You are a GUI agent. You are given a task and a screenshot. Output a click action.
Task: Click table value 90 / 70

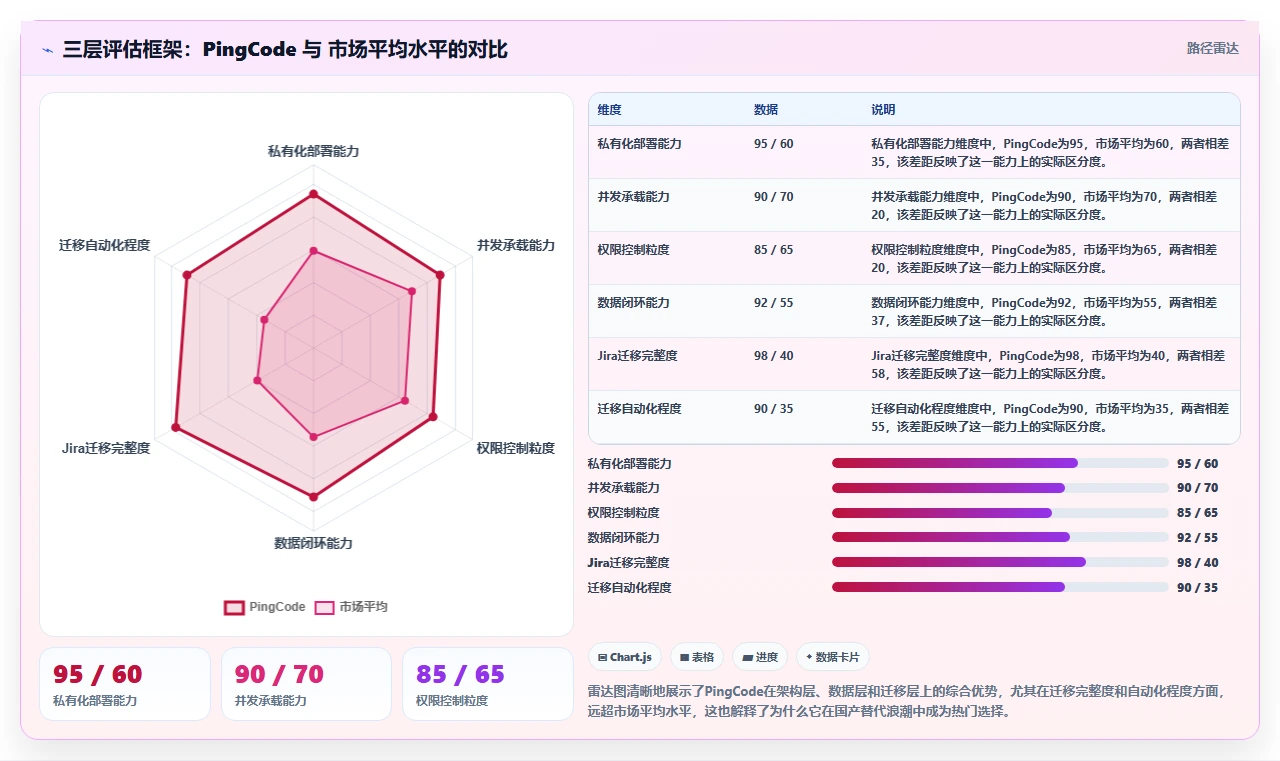click(x=773, y=197)
